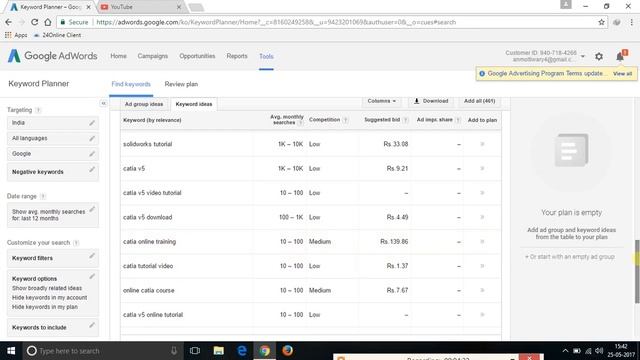The width and height of the screenshot is (640, 360).
Task: Click the Google AdWords logo
Action: (52, 56)
